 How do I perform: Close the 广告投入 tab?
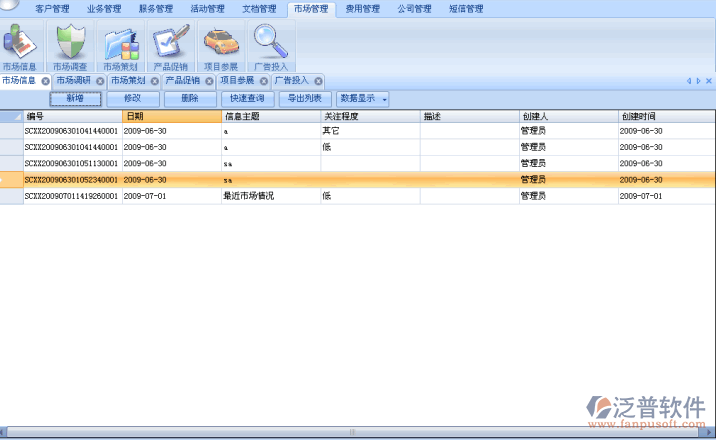pos(318,81)
